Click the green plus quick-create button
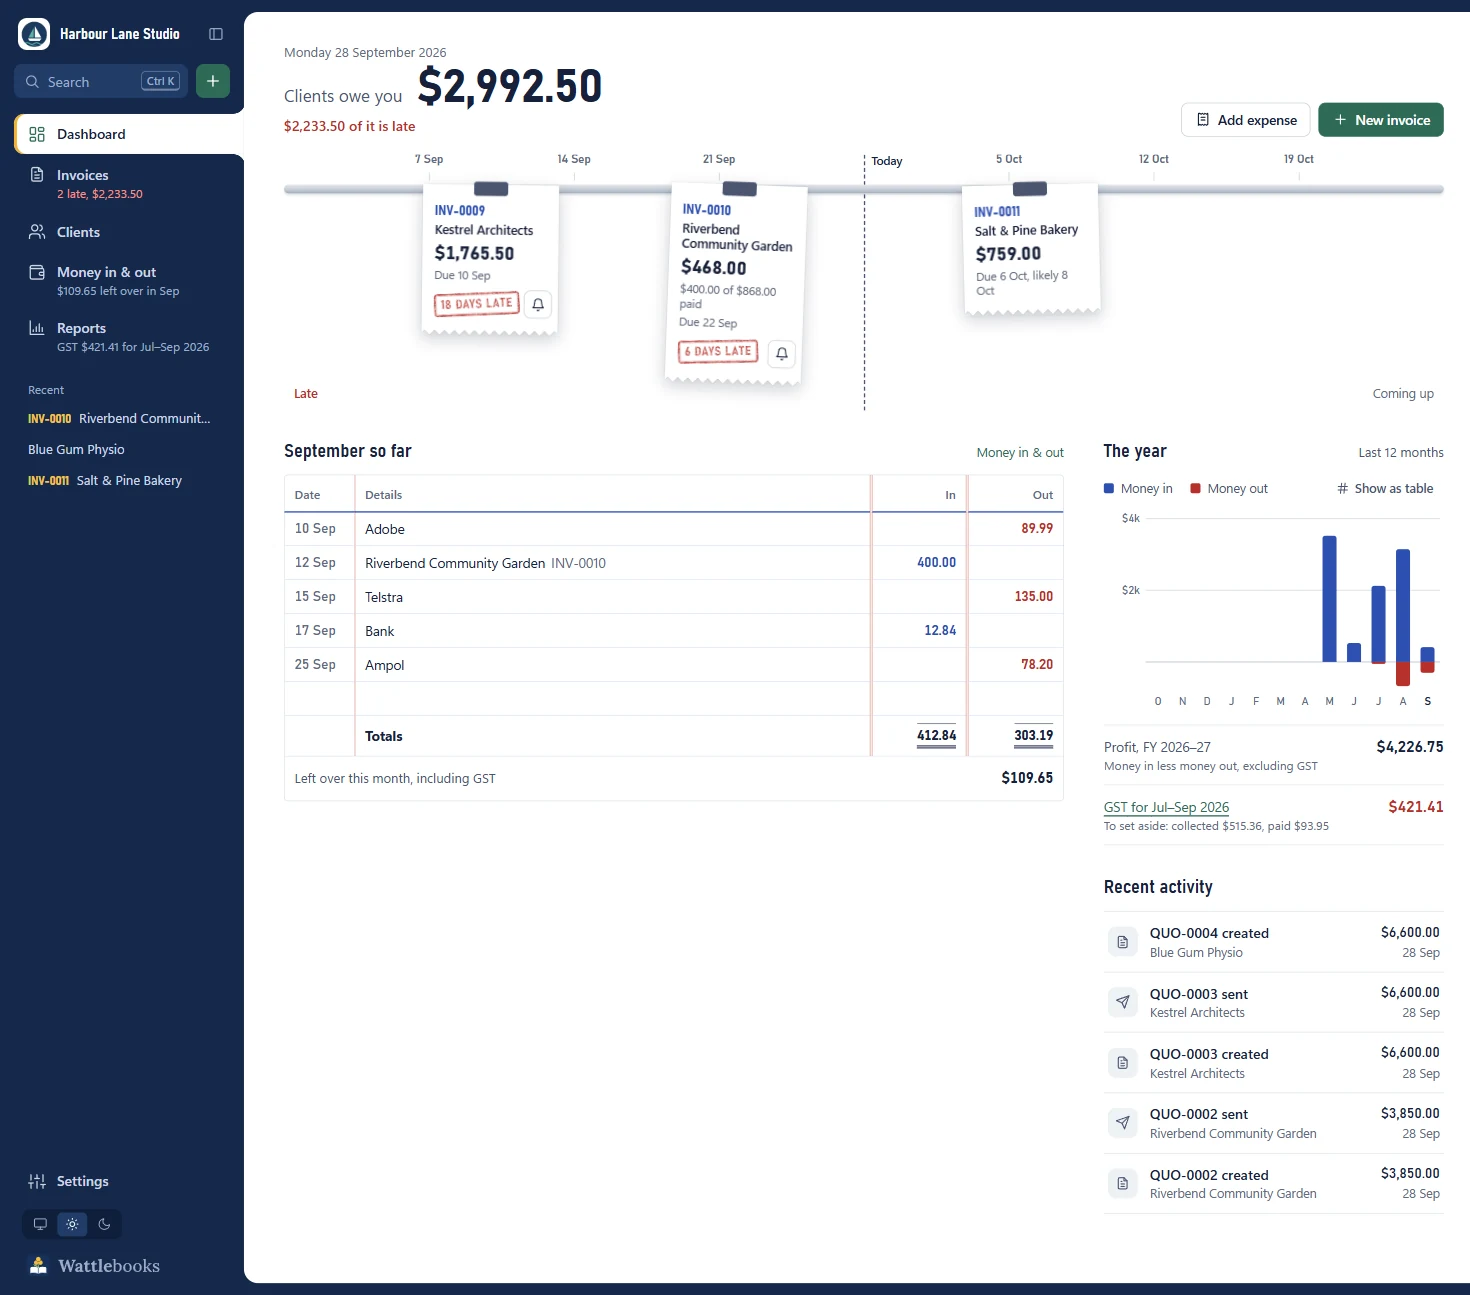 213,81
